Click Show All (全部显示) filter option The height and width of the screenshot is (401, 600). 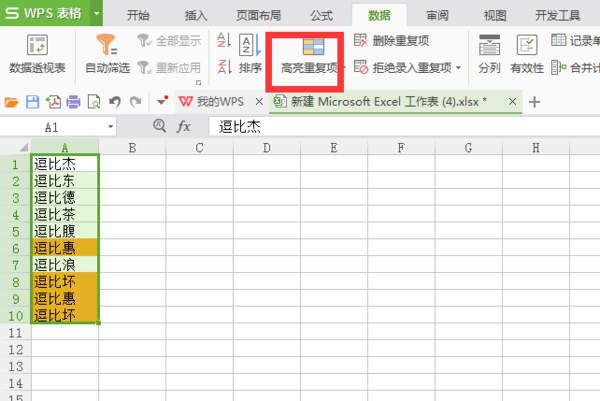tap(169, 40)
